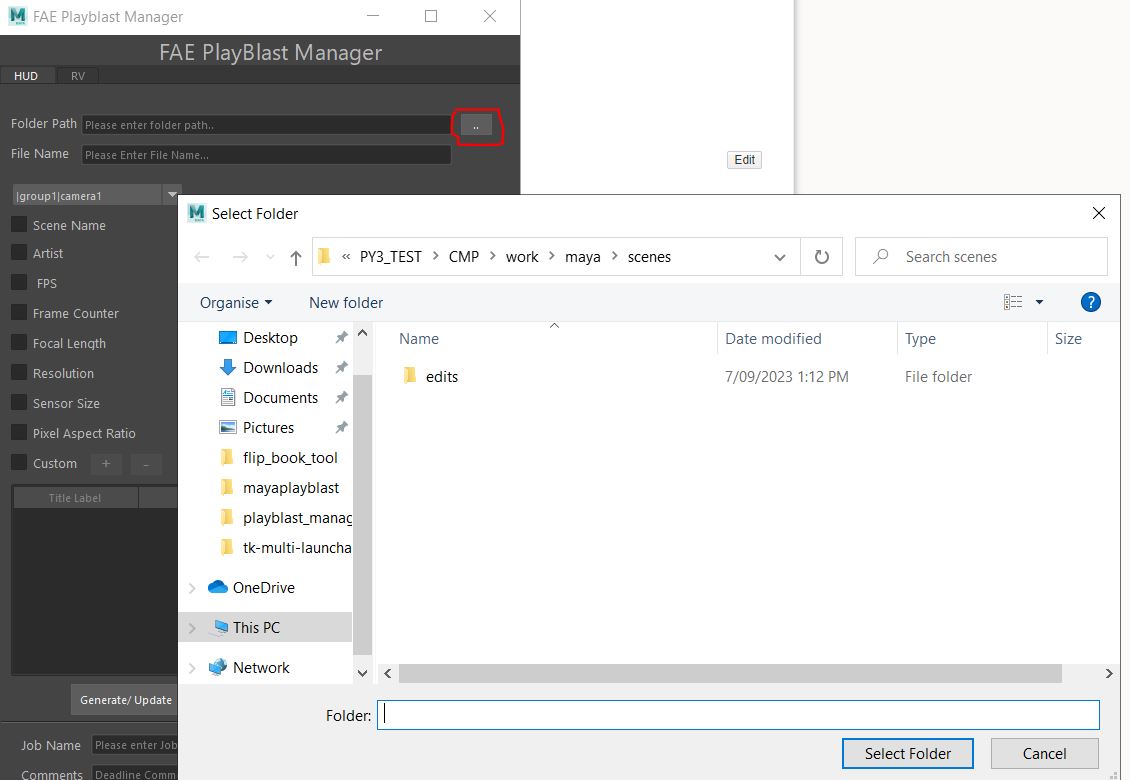Check the Sensor Size option
The width and height of the screenshot is (1130, 780).
coord(19,403)
